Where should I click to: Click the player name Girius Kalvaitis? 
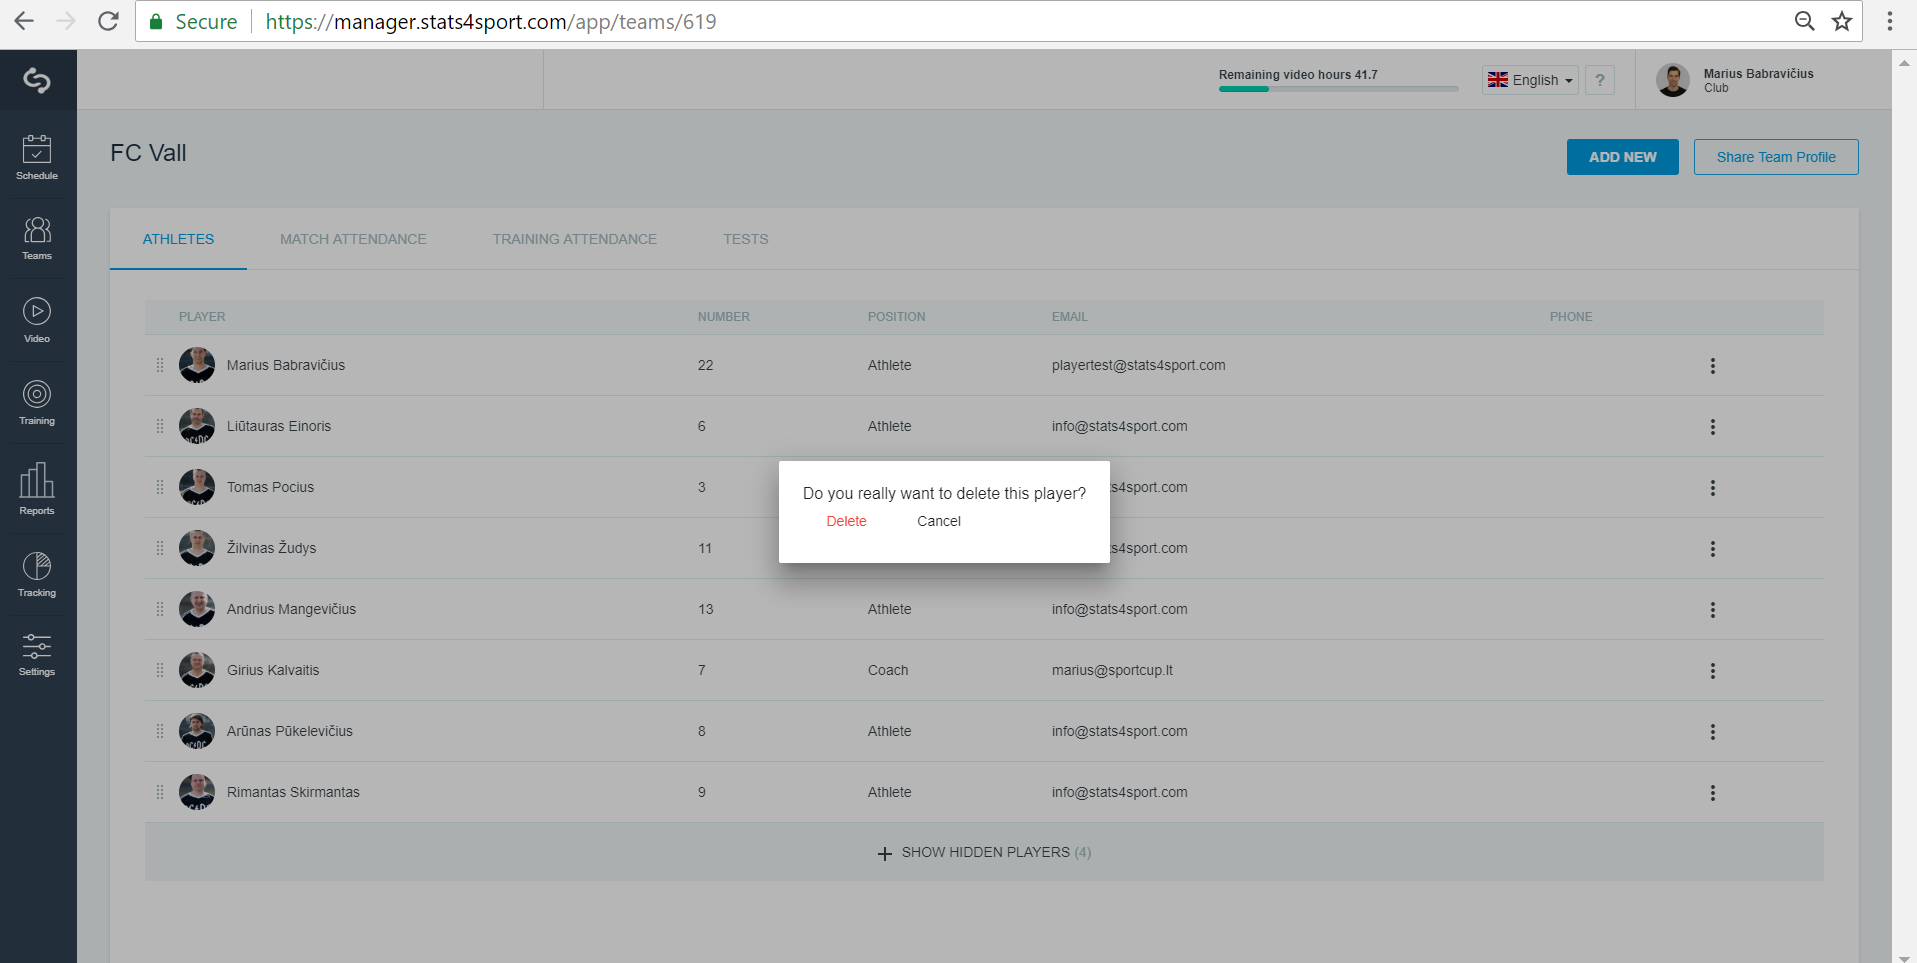[x=273, y=670]
